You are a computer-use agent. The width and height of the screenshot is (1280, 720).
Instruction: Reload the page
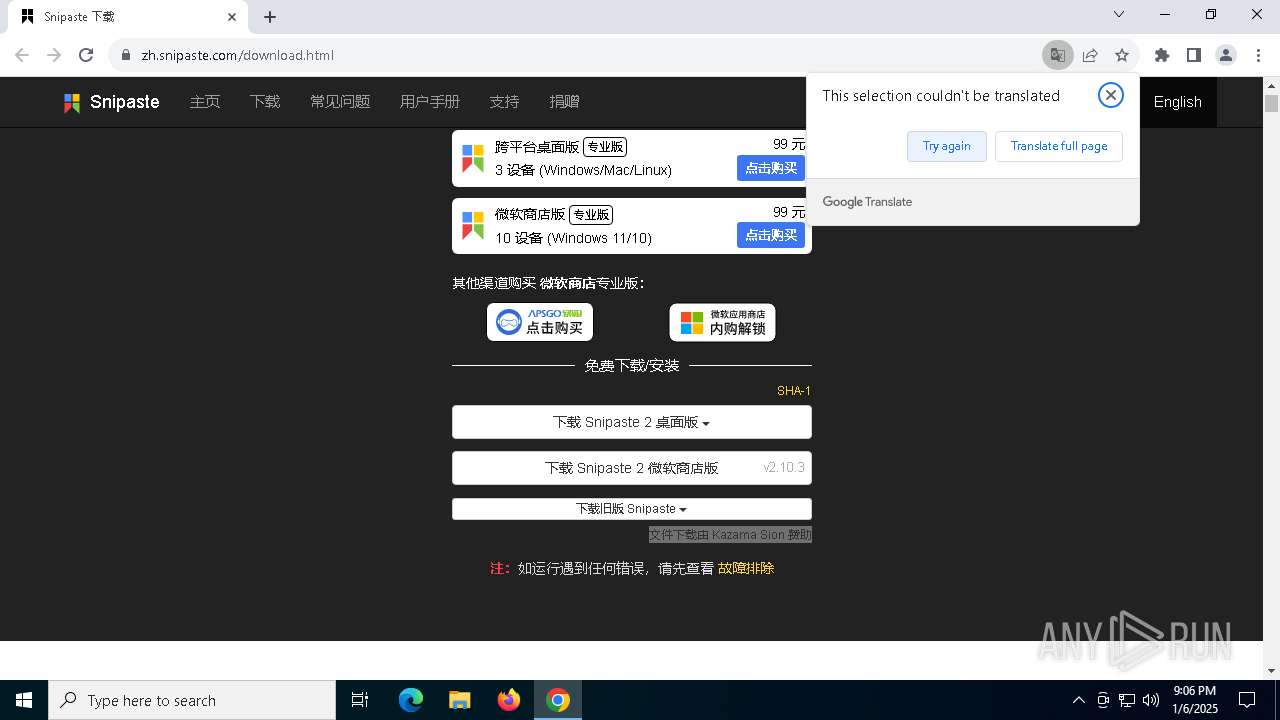(x=86, y=55)
